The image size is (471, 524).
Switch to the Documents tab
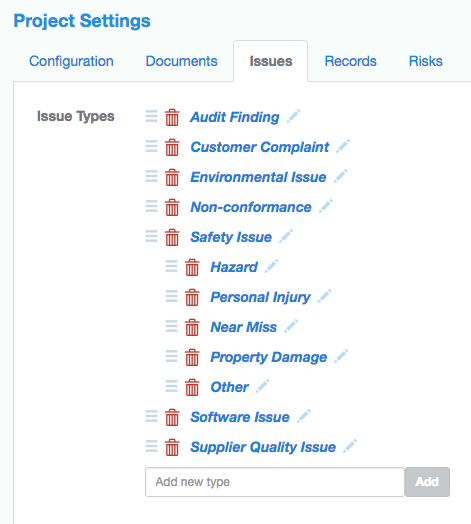(182, 61)
